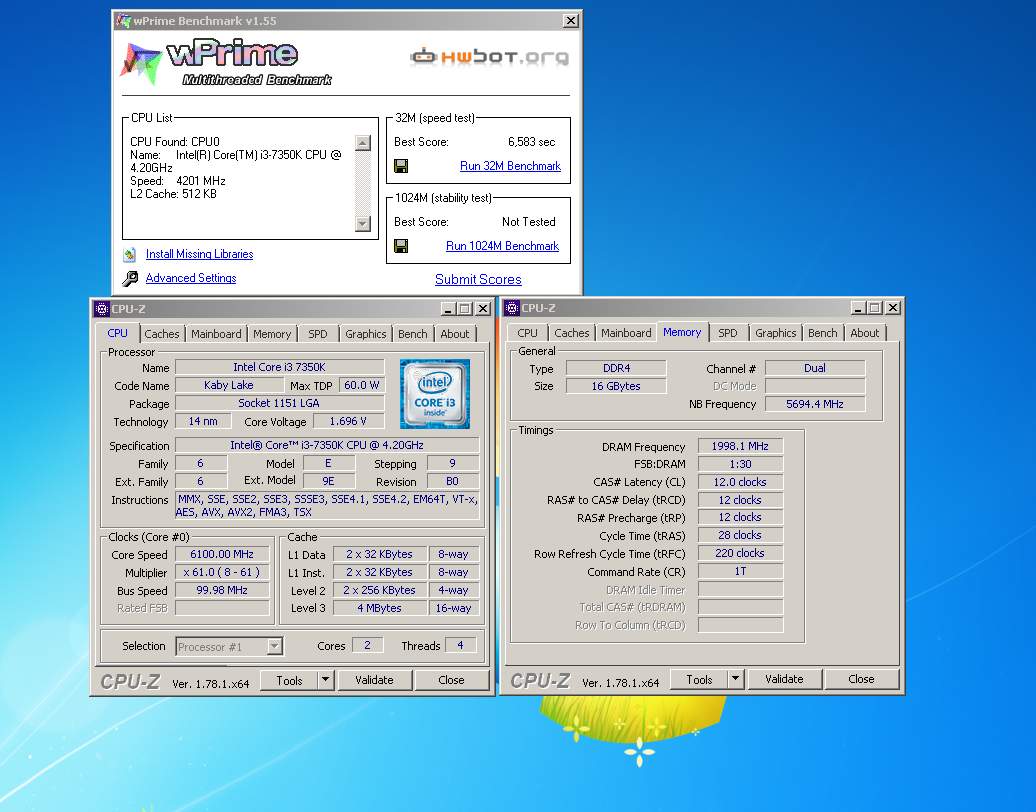Click Tools button in right CPU-Z window
Viewport: 1036px width, 812px height.
click(x=699, y=679)
